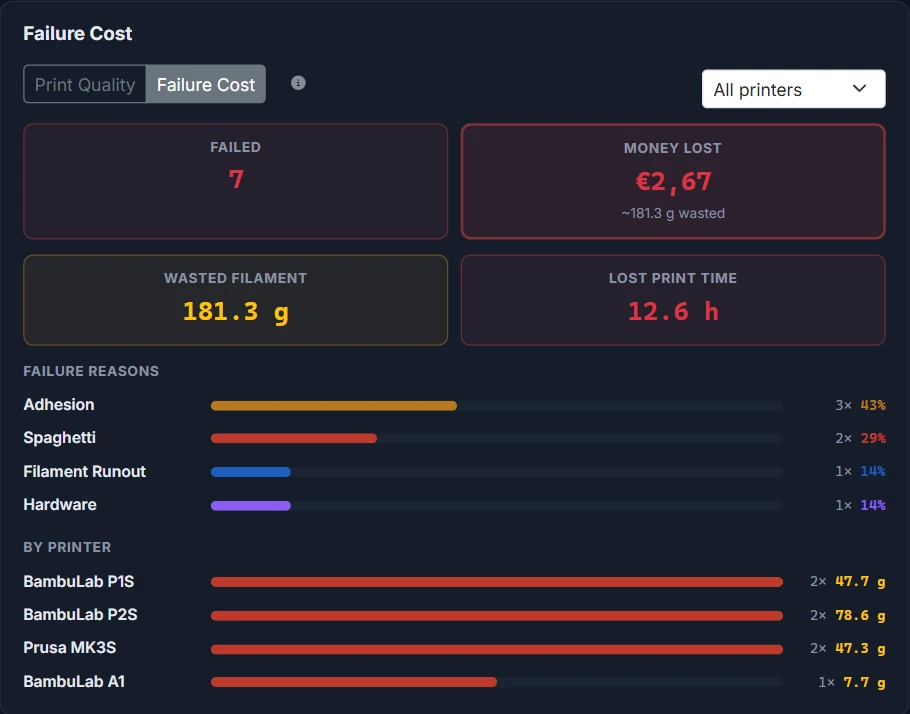Open the All printers dropdown
910x714 pixels.
[793, 89]
